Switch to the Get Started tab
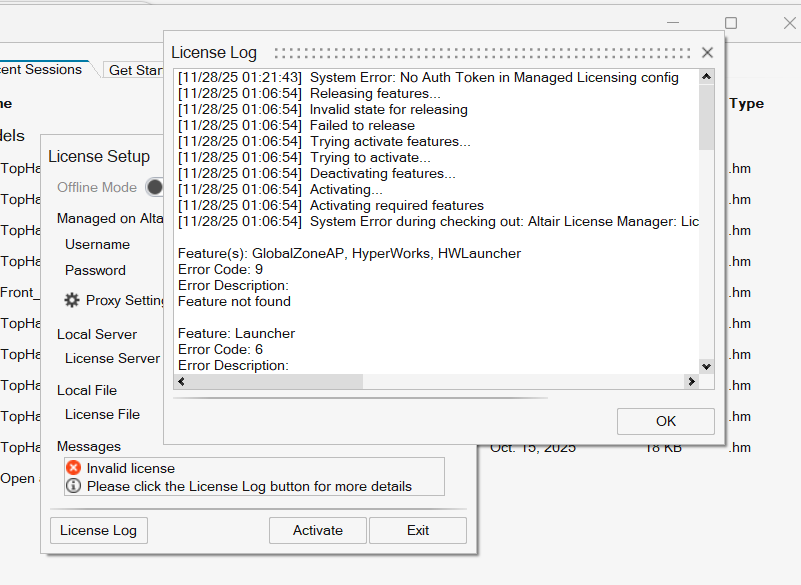The width and height of the screenshot is (801, 585). tap(134, 70)
